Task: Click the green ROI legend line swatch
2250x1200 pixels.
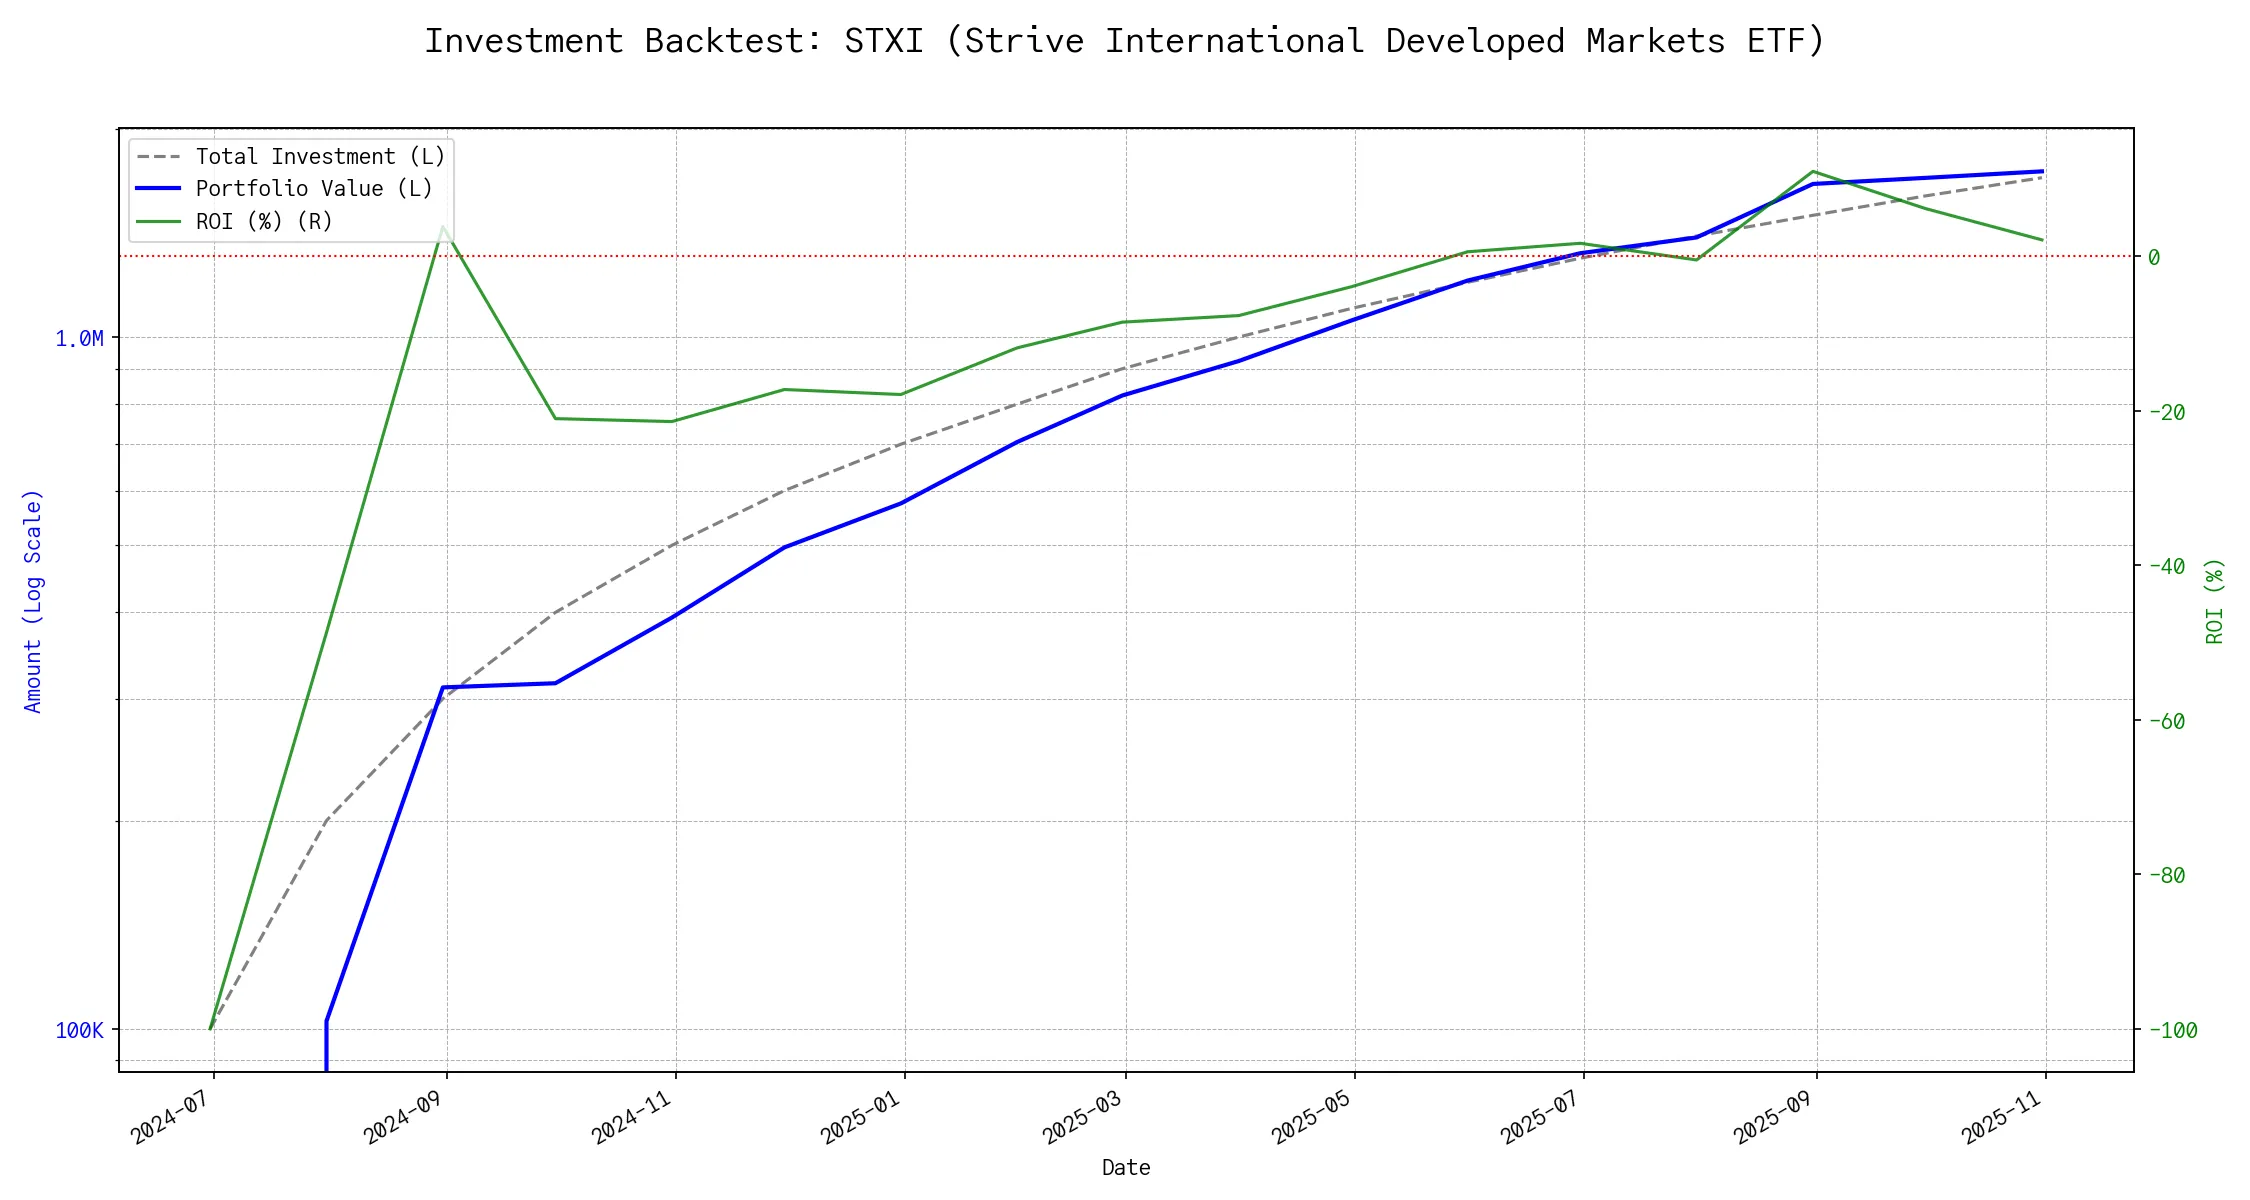Action: [158, 221]
